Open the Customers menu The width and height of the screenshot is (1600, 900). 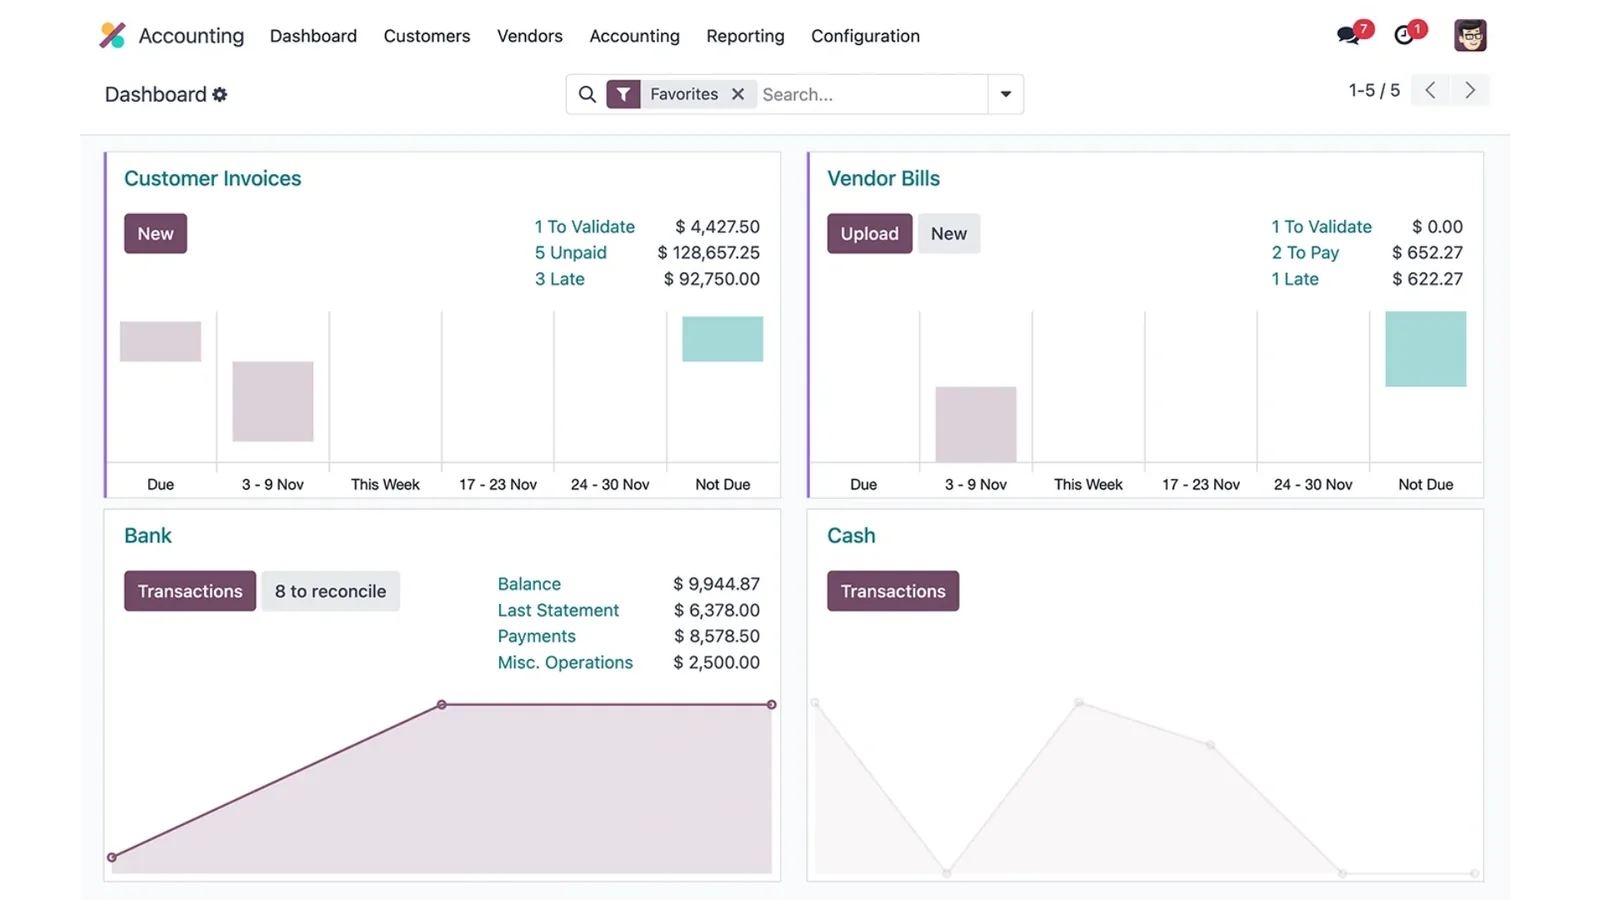pyautogui.click(x=427, y=36)
